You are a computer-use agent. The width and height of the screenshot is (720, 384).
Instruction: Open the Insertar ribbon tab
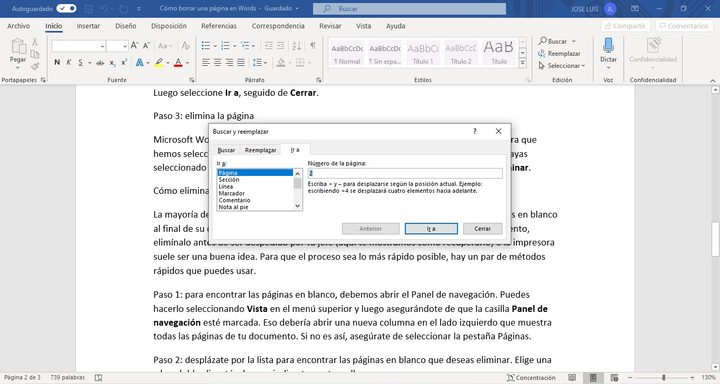(88, 26)
